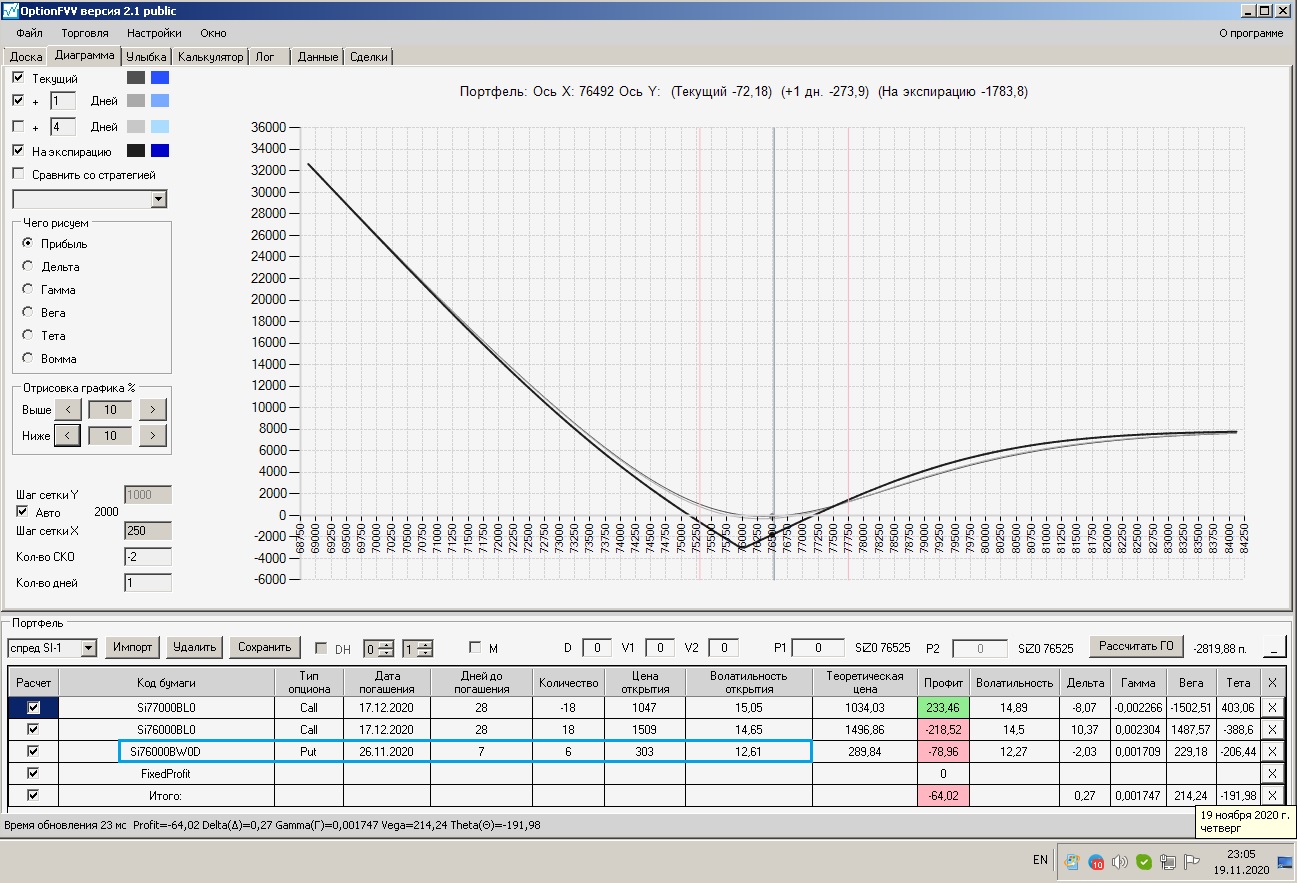
Task: Switch to the Доска tab
Action: click(x=26, y=57)
